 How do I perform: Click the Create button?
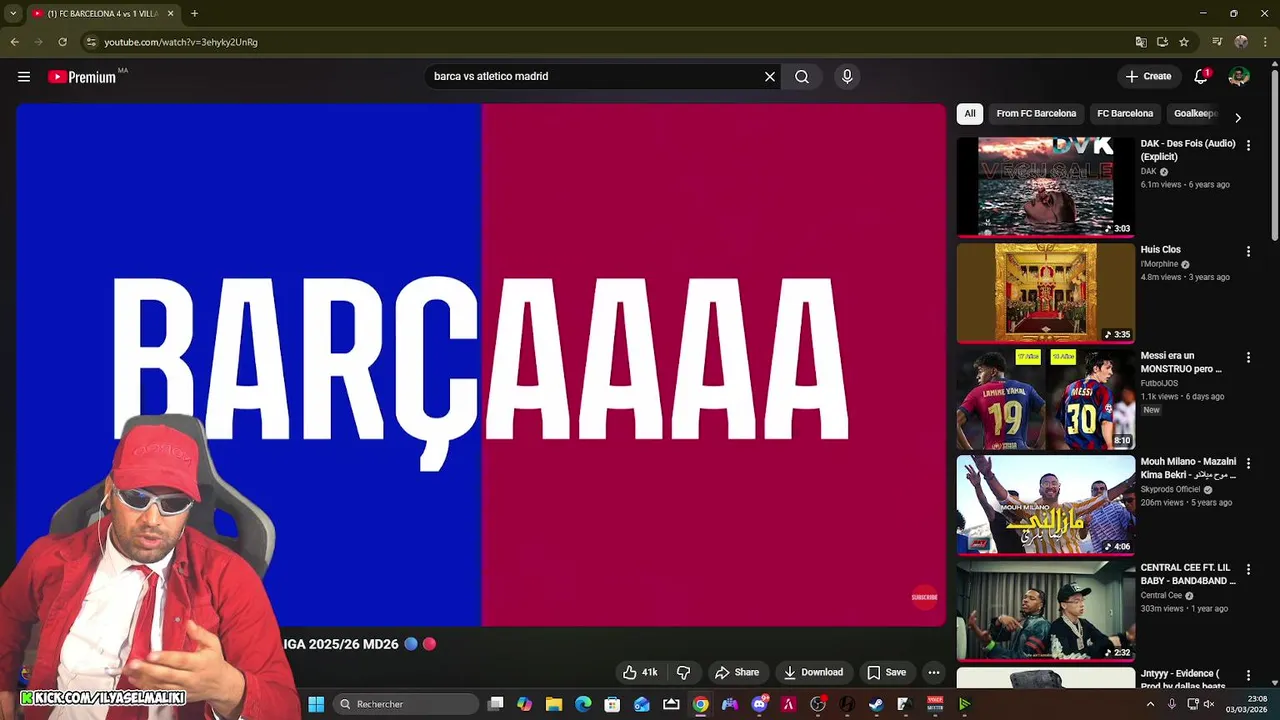point(1147,76)
